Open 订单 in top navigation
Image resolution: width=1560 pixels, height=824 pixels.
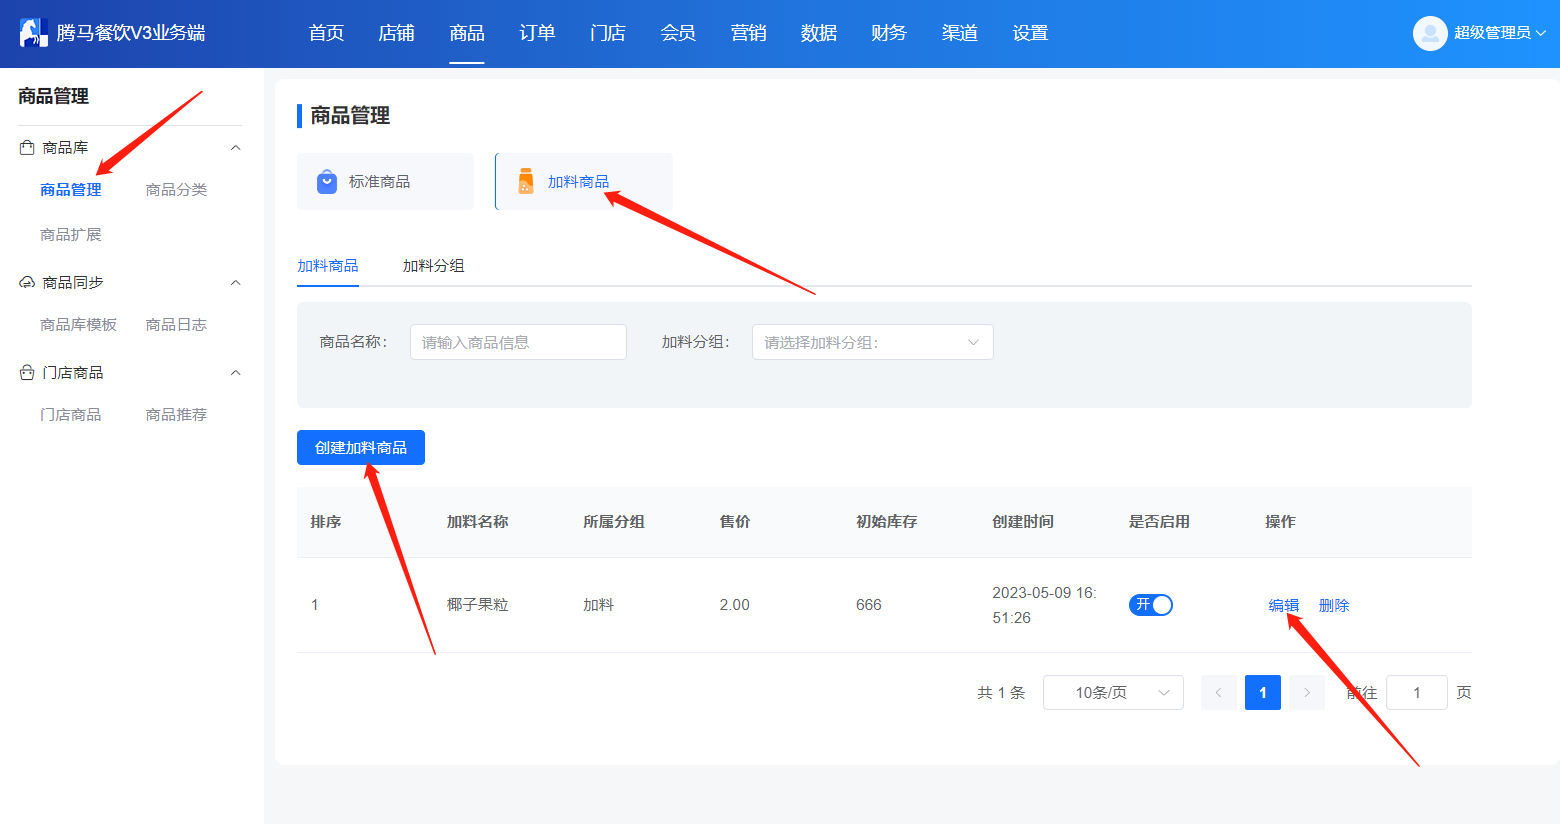[537, 33]
